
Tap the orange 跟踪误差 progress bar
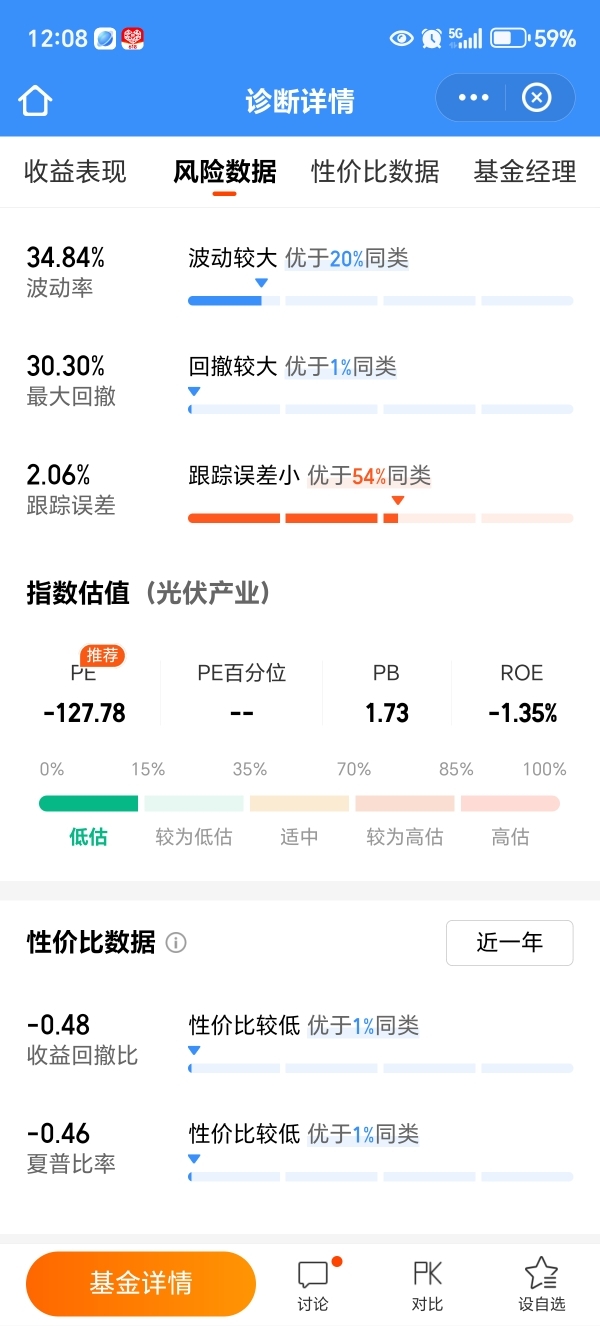[x=380, y=518]
